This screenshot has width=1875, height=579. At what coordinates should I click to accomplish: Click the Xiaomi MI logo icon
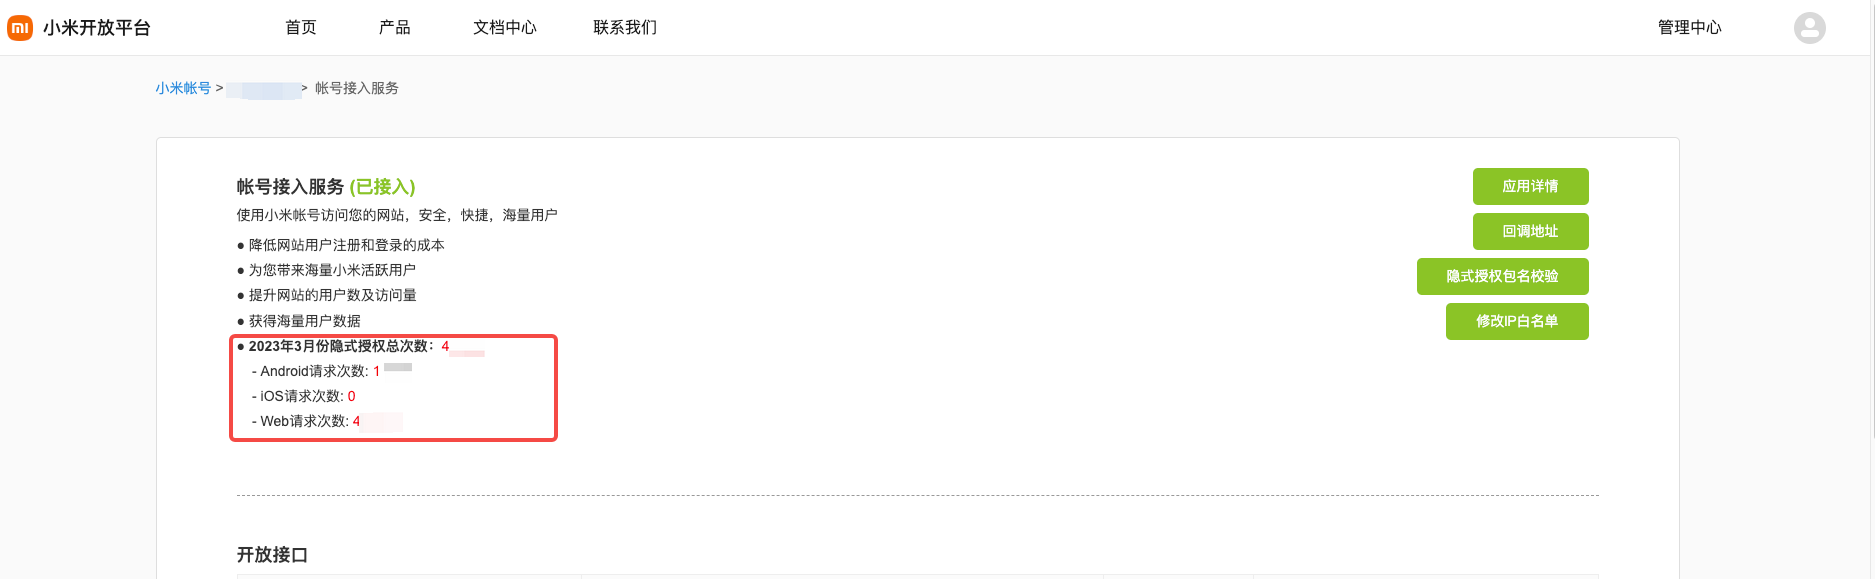point(20,28)
